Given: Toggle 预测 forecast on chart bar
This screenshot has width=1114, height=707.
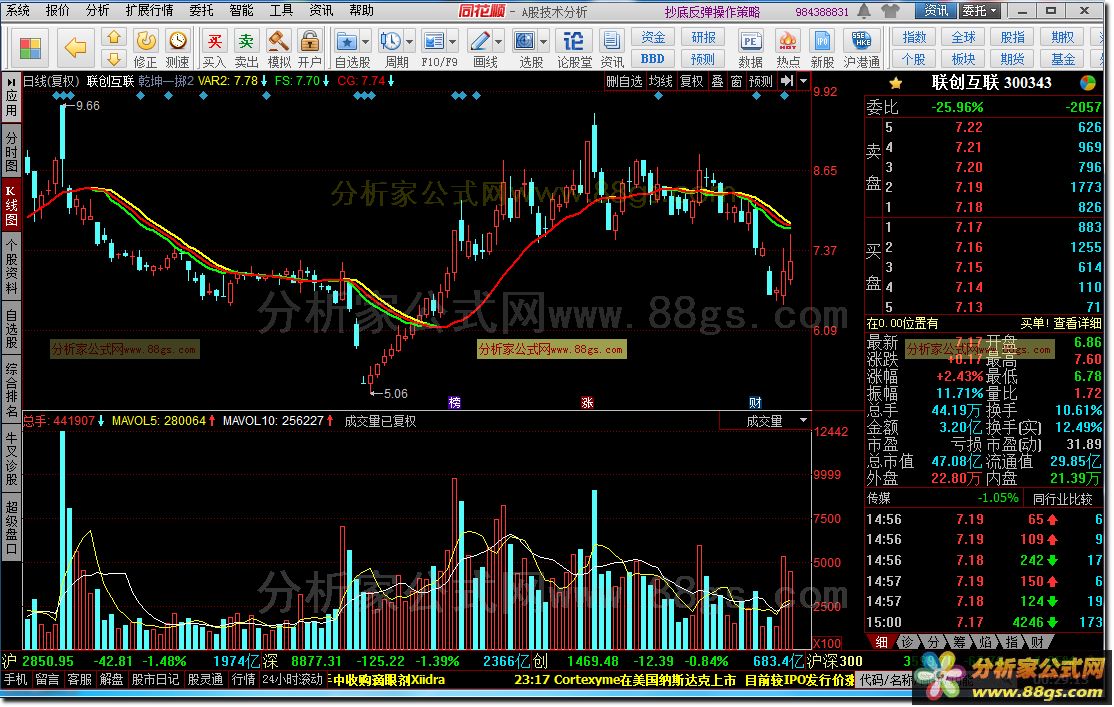Looking at the screenshot, I should pos(760,81).
